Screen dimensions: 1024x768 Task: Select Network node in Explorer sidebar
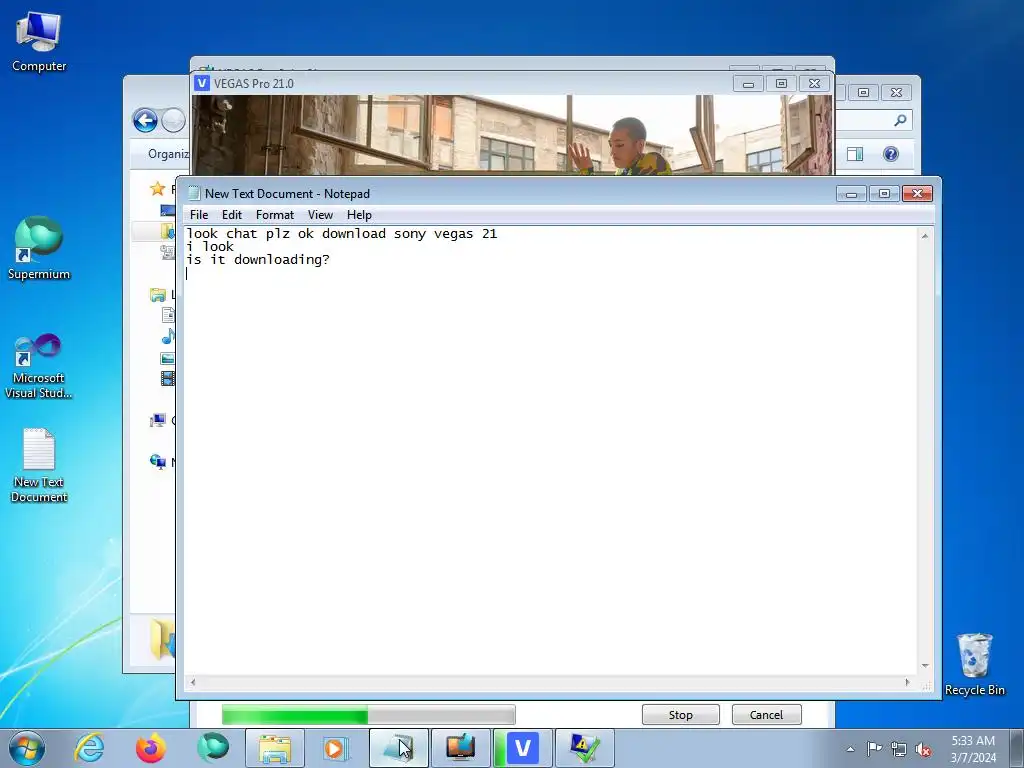pyautogui.click(x=157, y=462)
